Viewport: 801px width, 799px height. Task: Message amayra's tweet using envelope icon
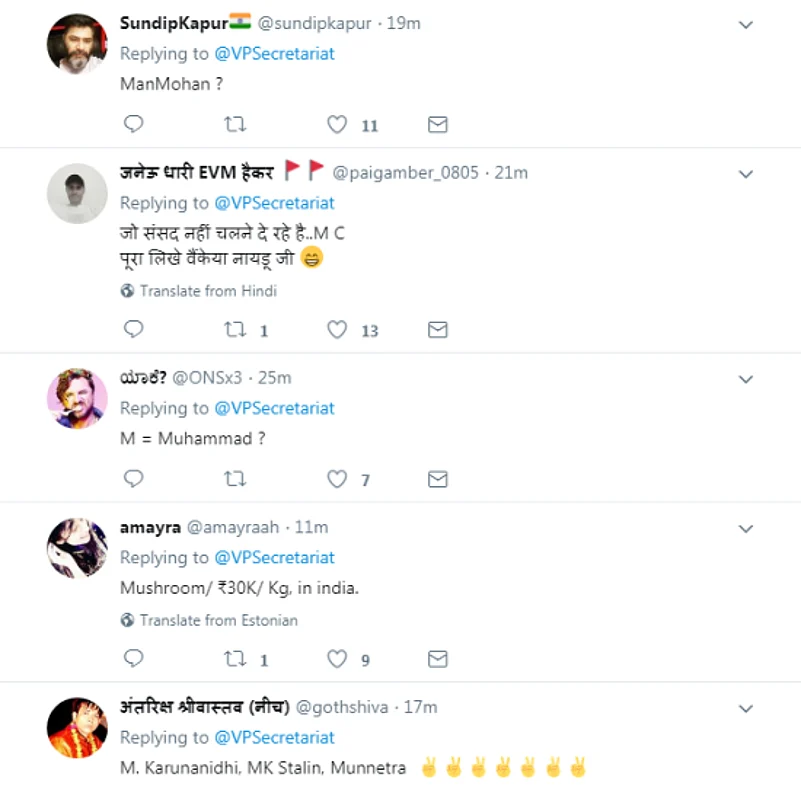(x=437, y=659)
